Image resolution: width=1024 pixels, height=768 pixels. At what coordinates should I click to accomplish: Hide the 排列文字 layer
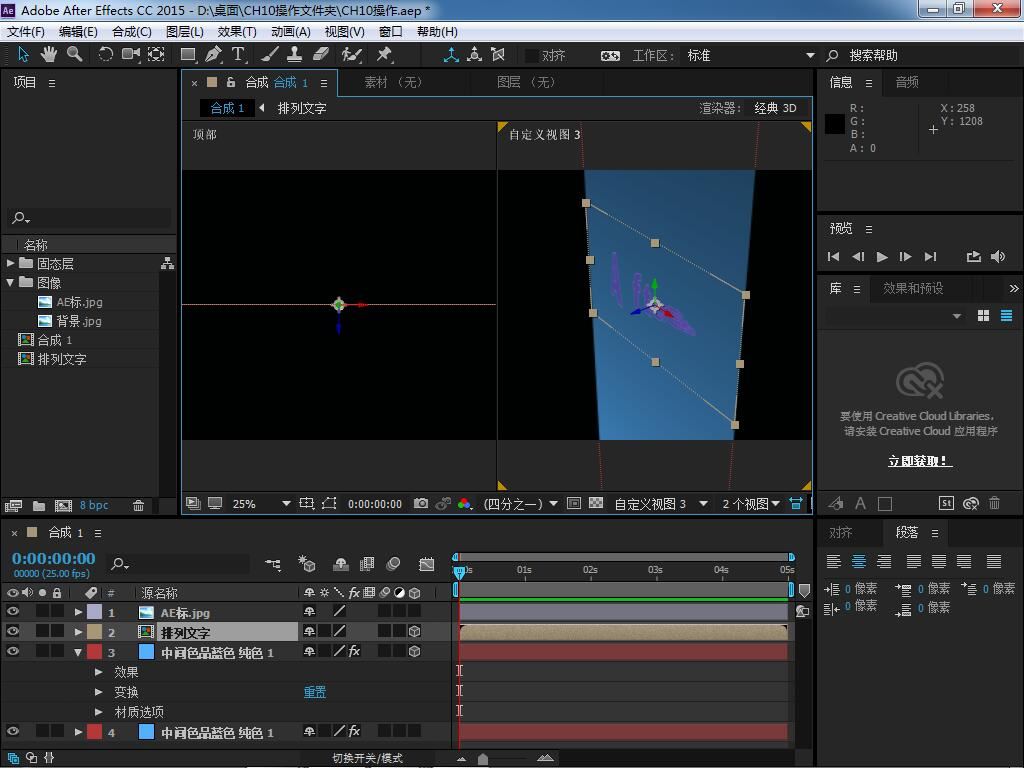click(12, 632)
